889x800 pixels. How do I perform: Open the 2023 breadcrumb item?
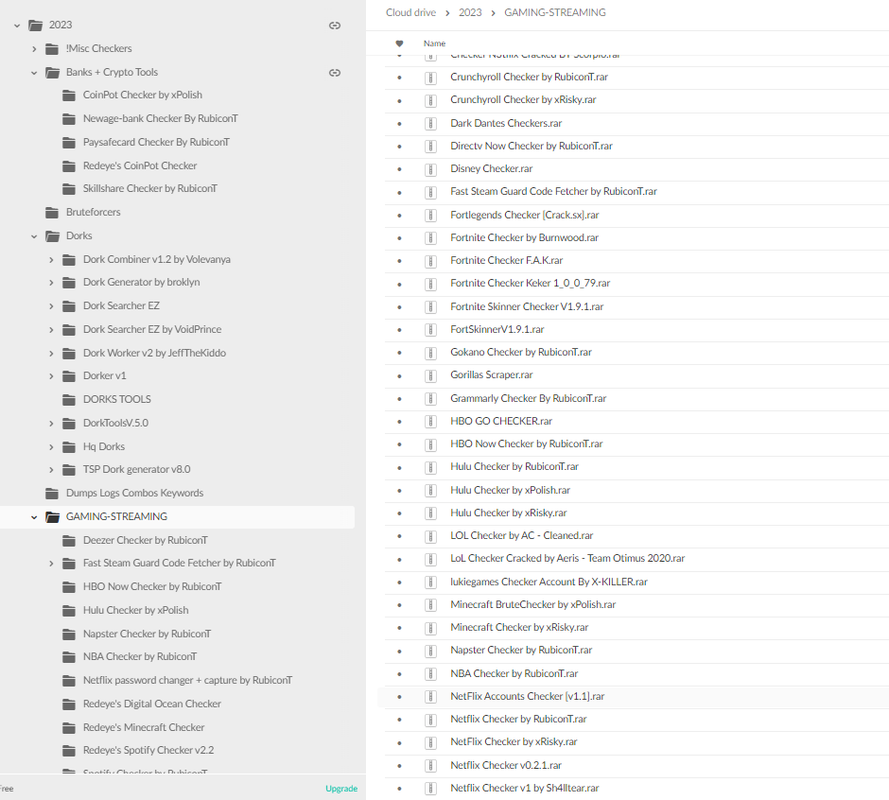point(470,12)
